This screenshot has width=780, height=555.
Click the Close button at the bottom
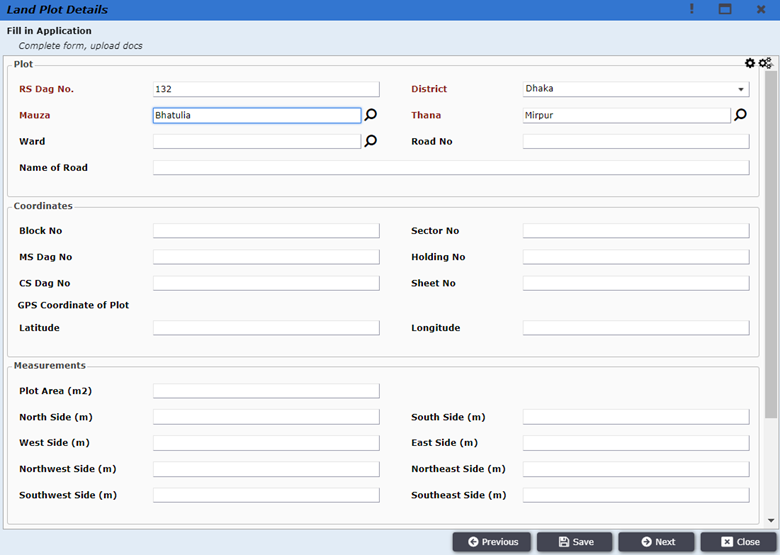pos(739,542)
